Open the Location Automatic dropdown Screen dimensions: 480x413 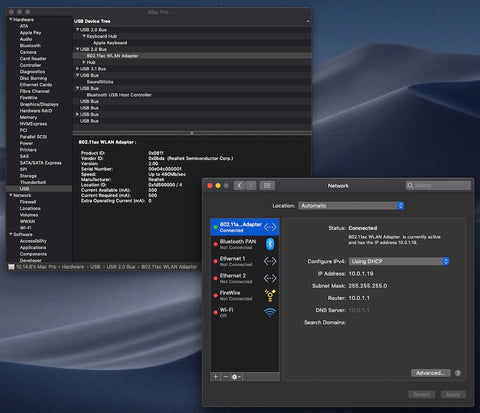pyautogui.click(x=351, y=206)
